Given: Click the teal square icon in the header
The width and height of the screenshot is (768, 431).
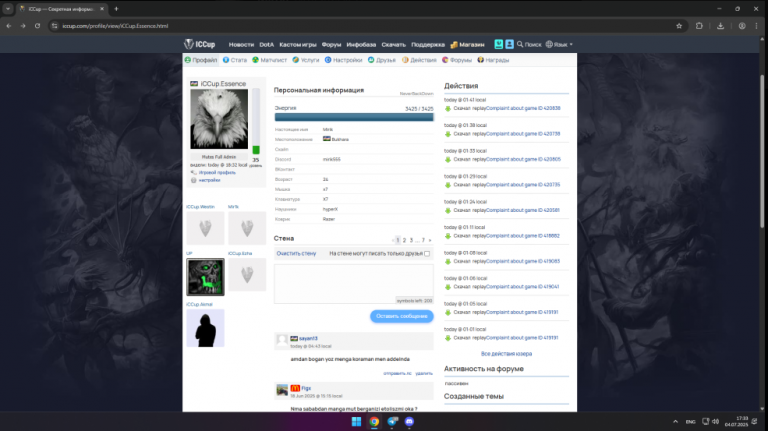Looking at the screenshot, I should pos(499,44).
